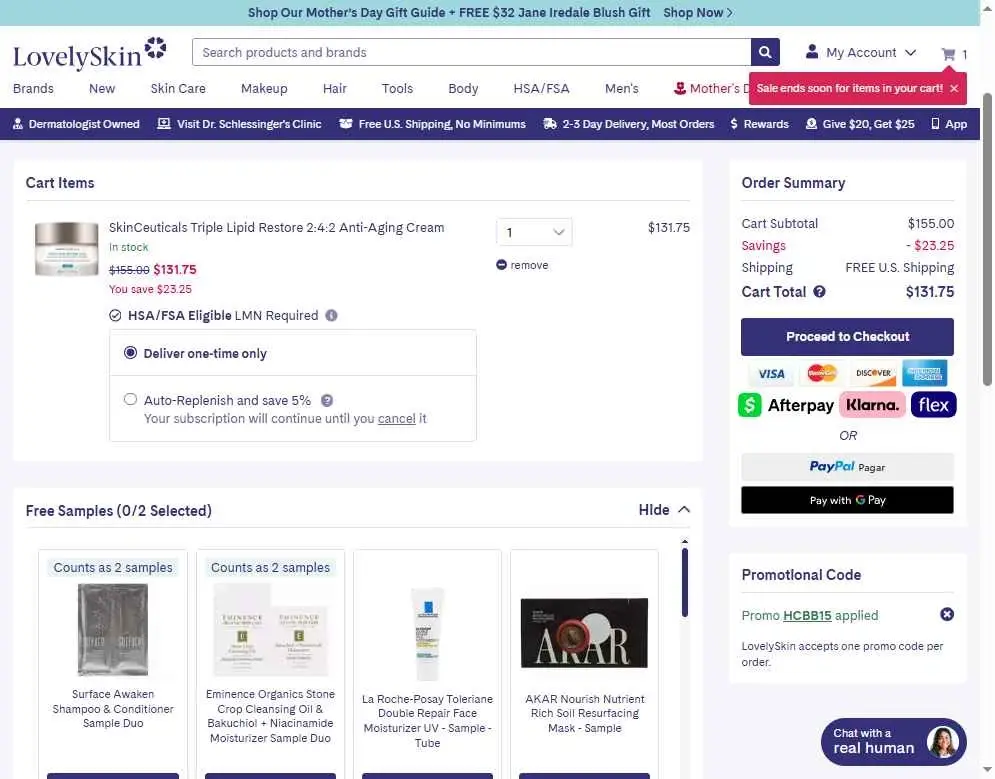Screen dimensions: 995x779
Task: Open the Auto-Replenish help question icon
Action: point(327,400)
